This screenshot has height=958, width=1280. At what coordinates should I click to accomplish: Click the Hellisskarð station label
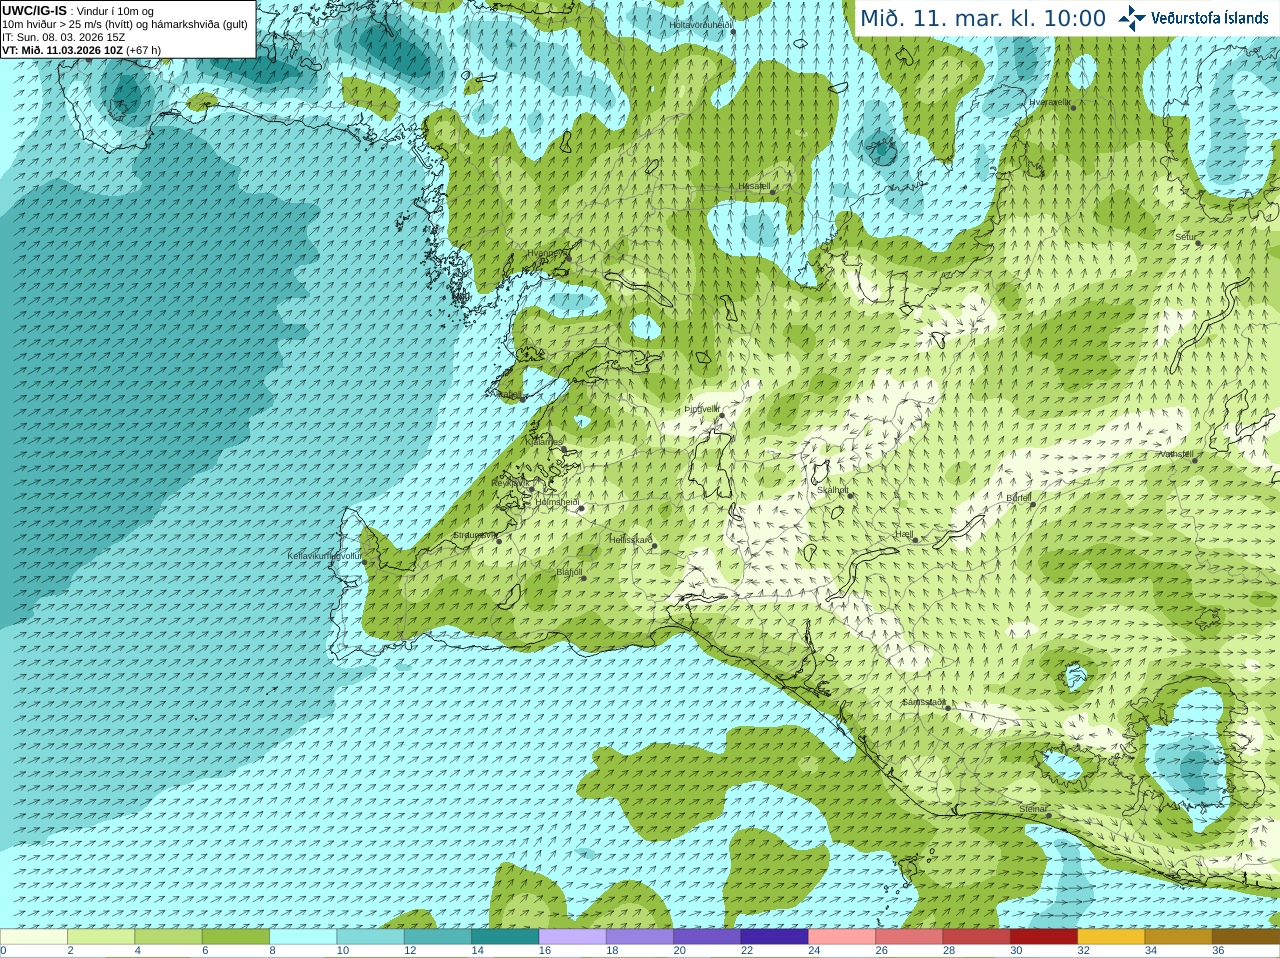pos(631,540)
